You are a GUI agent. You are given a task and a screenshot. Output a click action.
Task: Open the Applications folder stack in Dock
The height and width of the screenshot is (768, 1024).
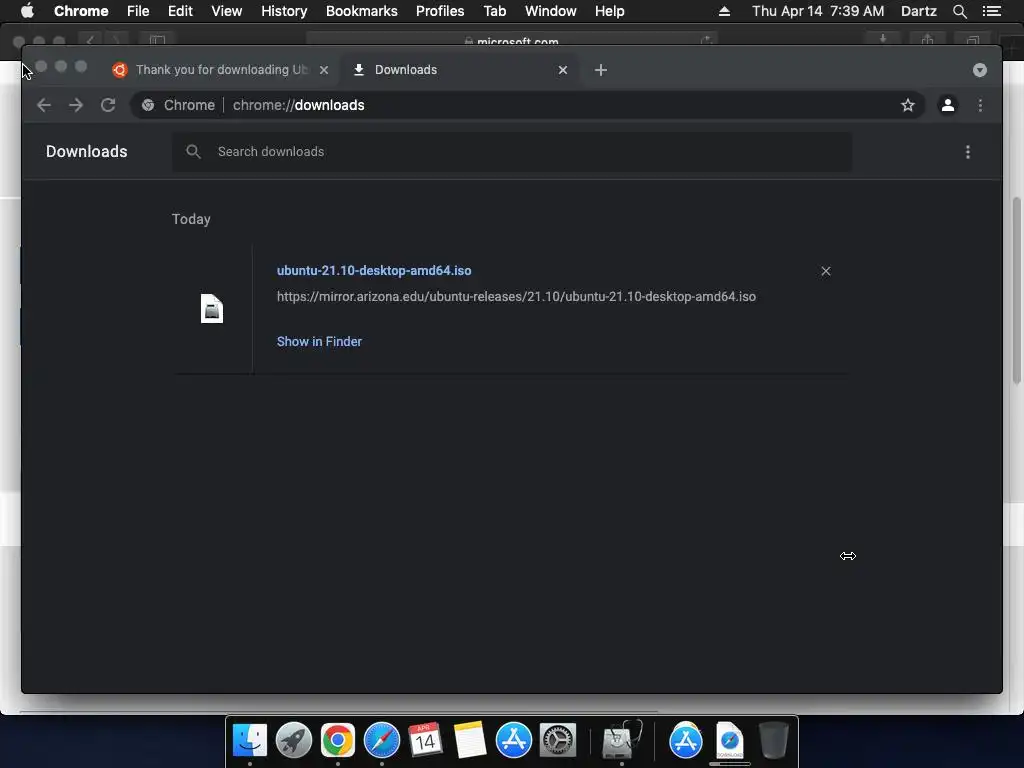click(x=686, y=741)
